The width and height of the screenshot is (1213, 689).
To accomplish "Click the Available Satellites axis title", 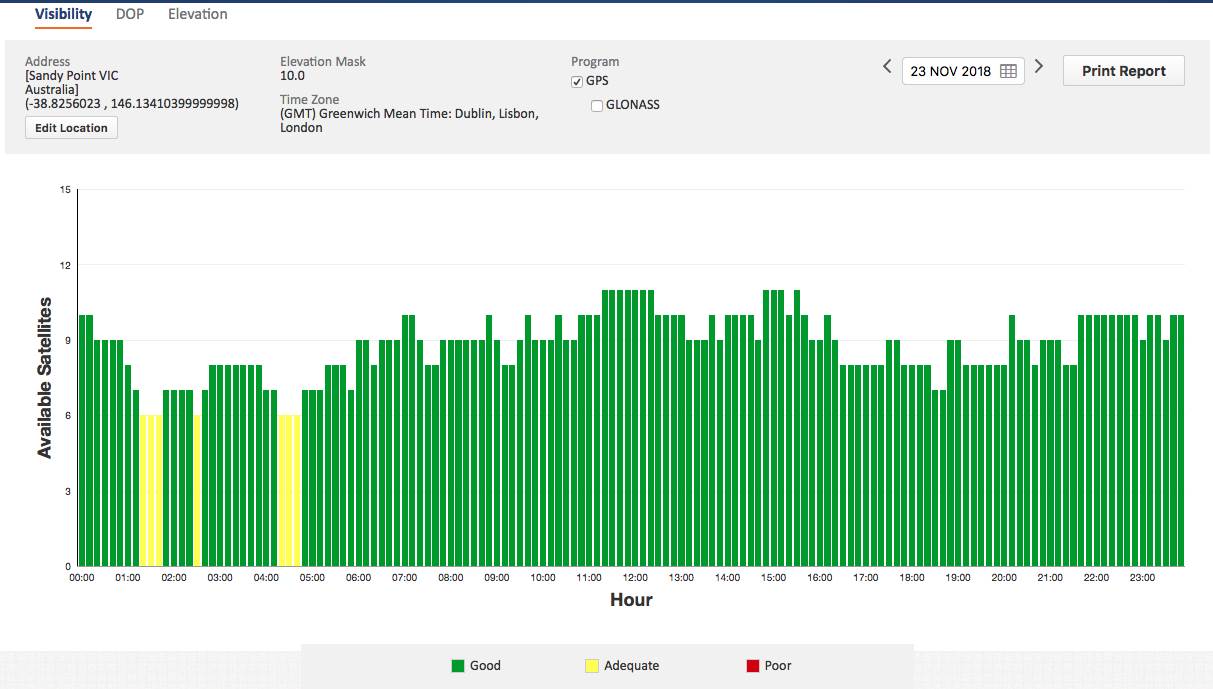I will click(x=45, y=378).
